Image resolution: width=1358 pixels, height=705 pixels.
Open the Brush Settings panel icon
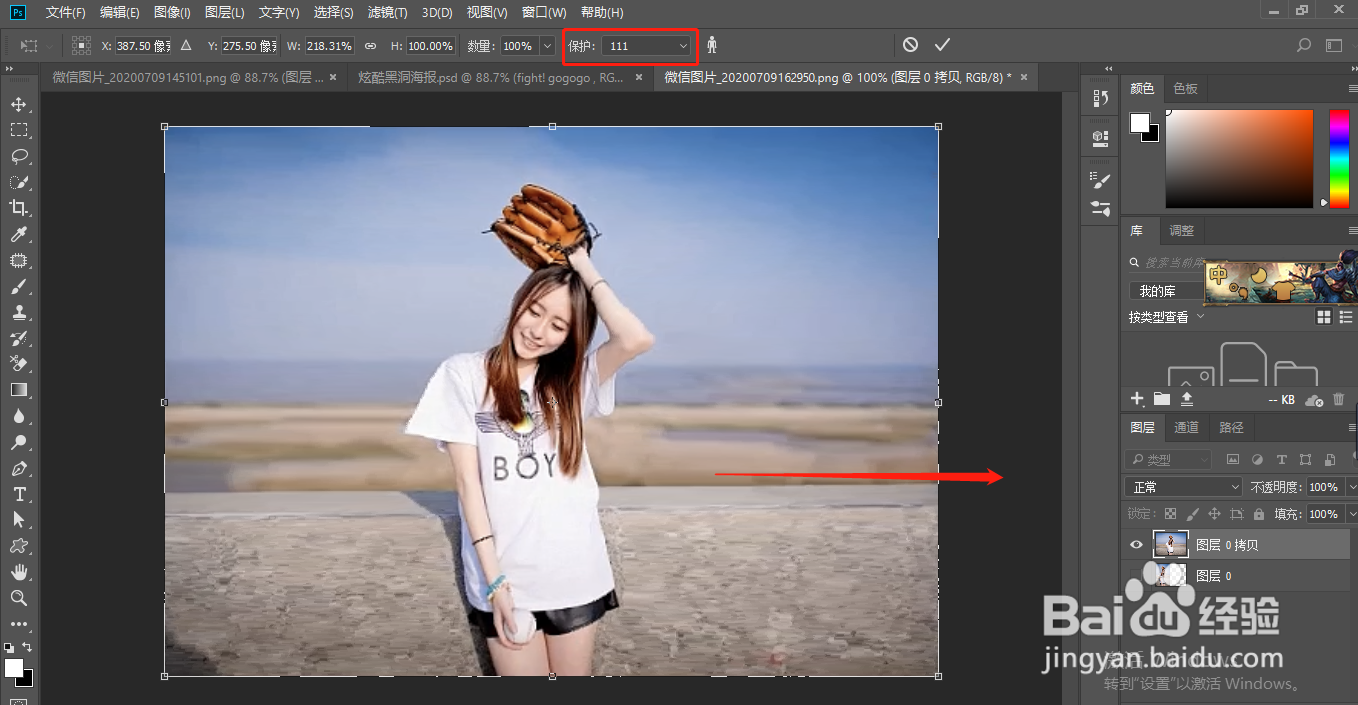click(1100, 180)
